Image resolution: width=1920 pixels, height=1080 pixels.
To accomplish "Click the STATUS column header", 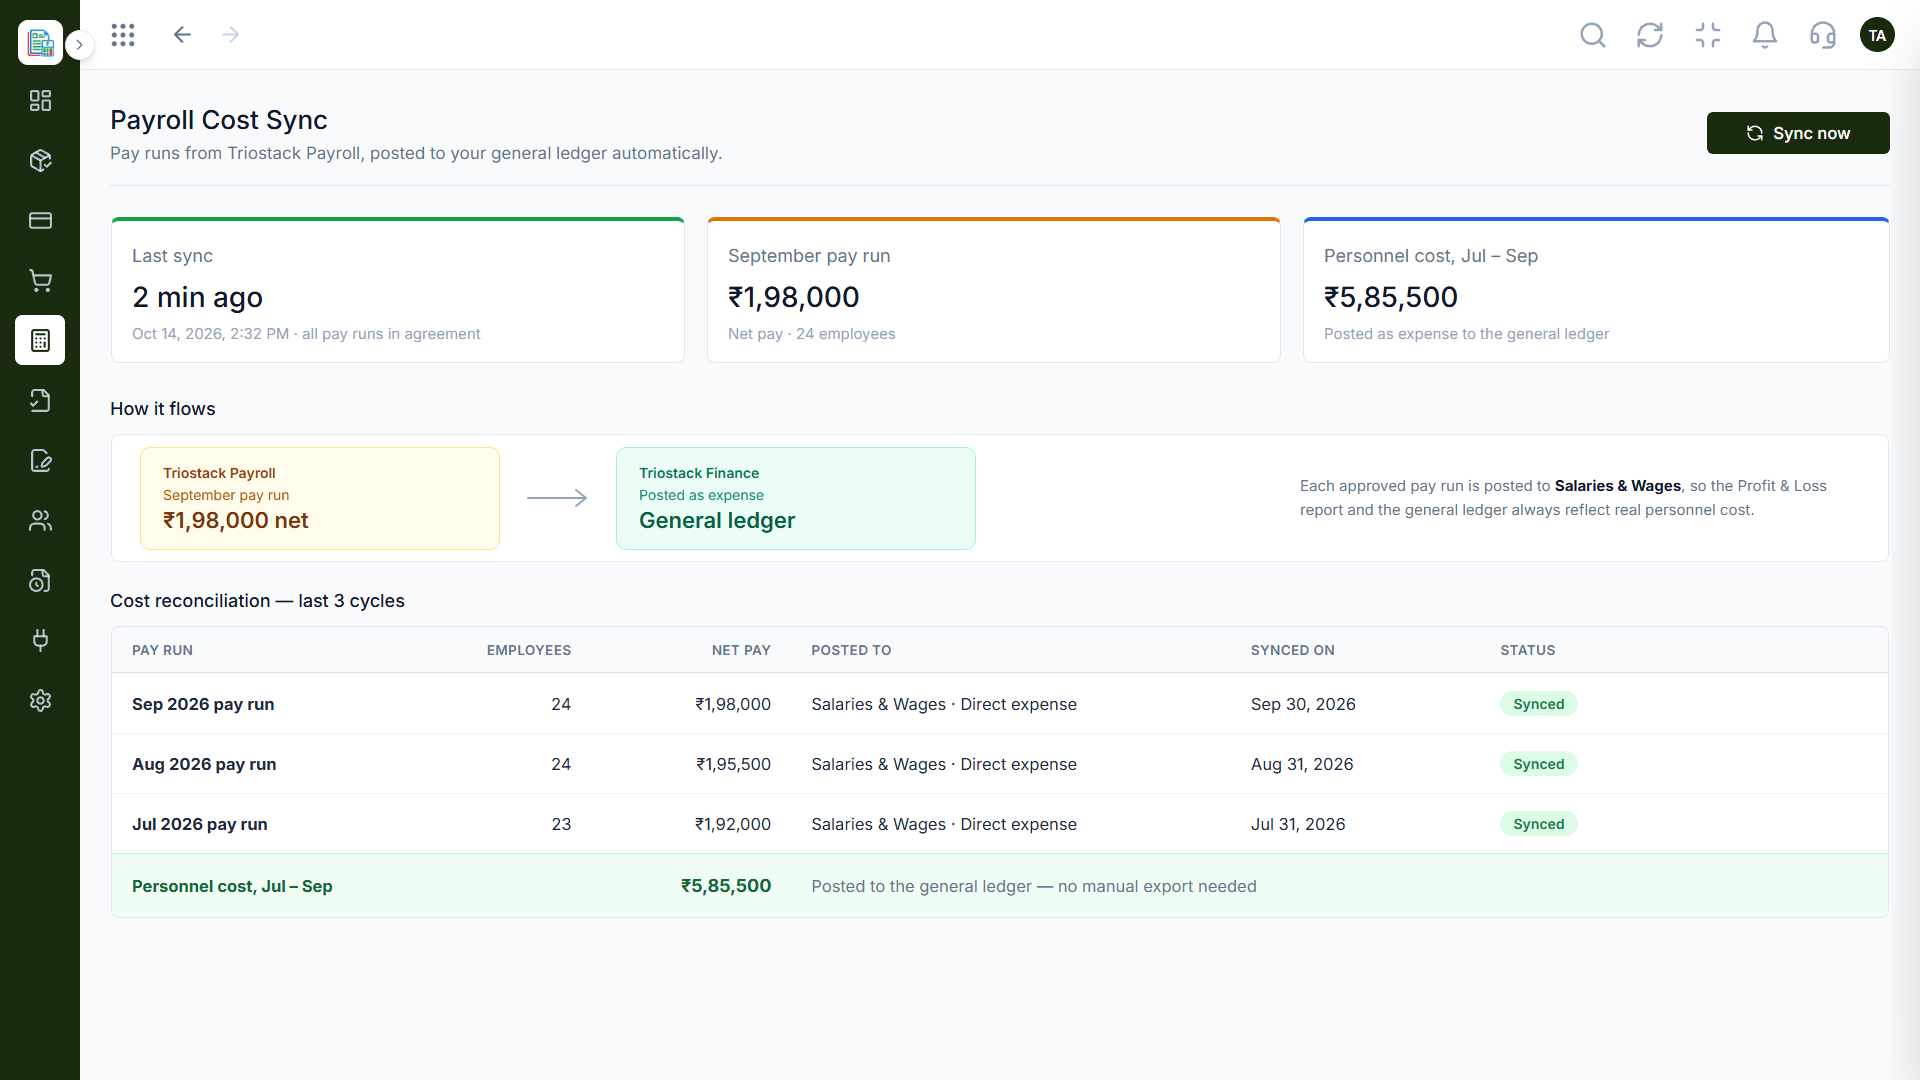I will pyautogui.click(x=1527, y=650).
